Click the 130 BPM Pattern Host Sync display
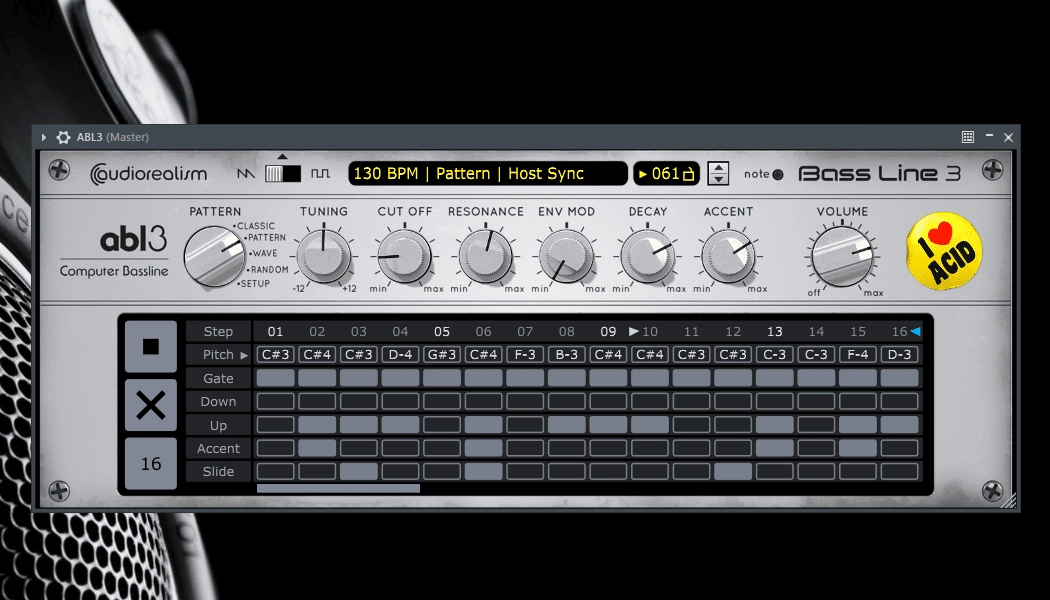 pos(488,173)
